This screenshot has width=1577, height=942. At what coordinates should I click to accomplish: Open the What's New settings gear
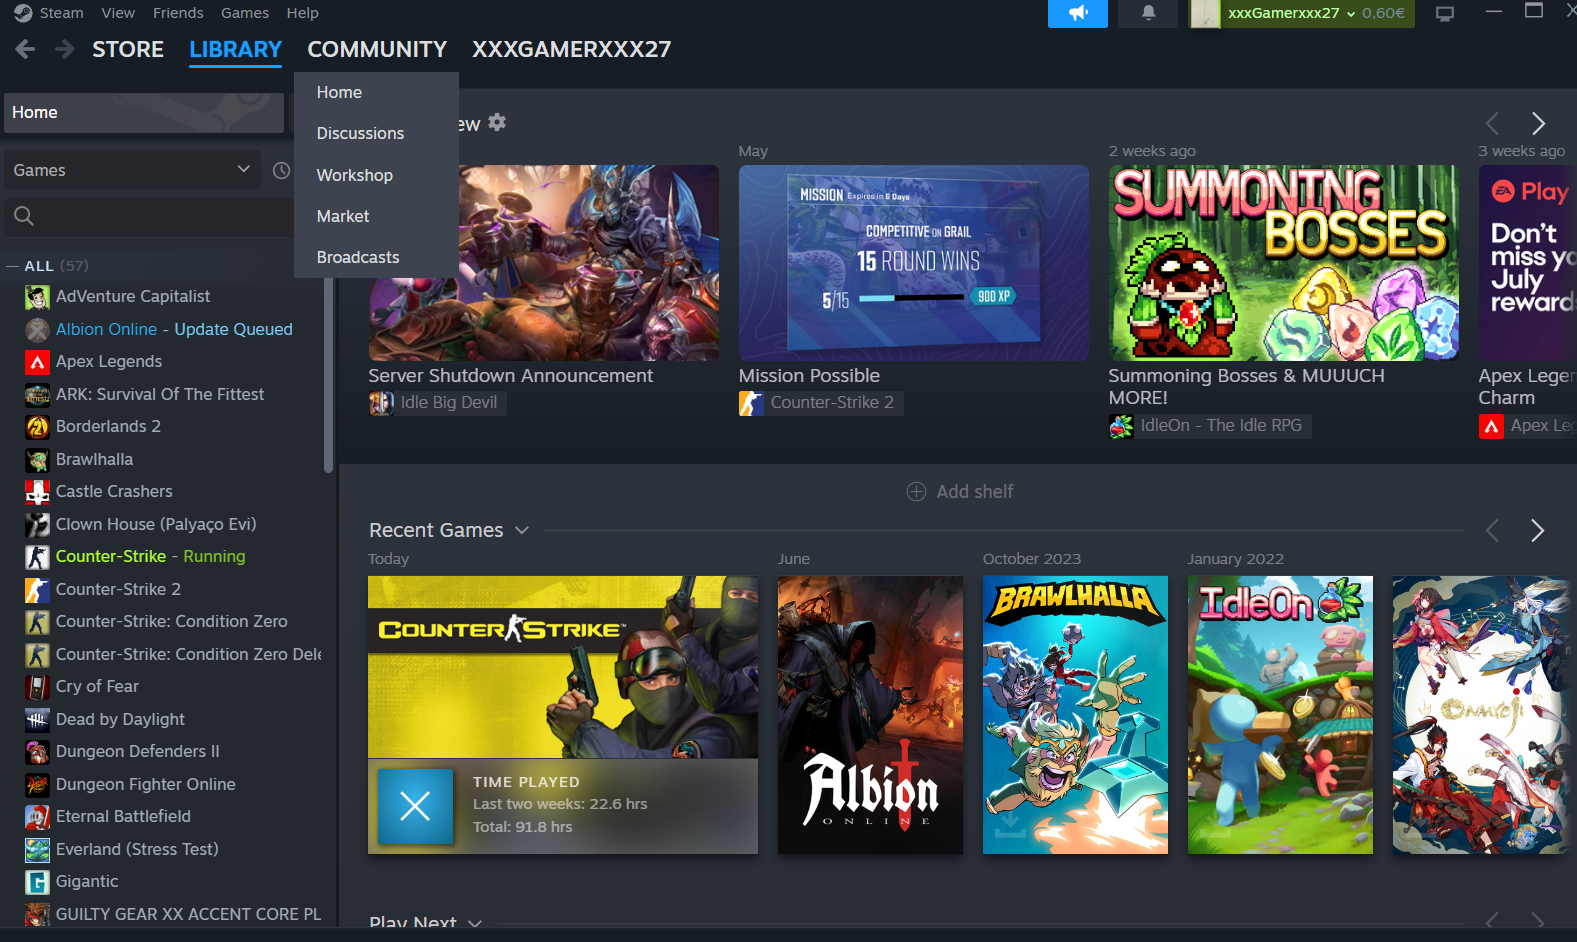pos(497,122)
